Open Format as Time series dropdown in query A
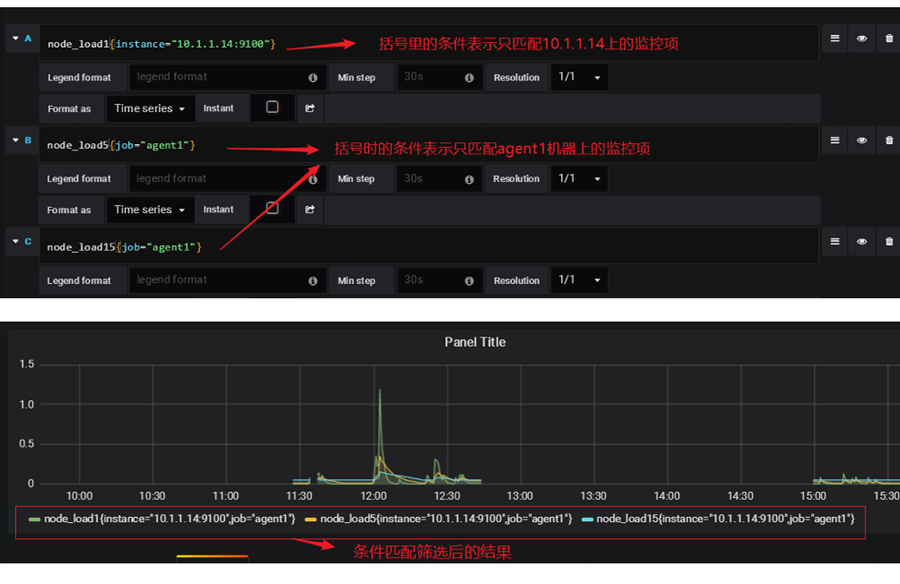 [150, 108]
